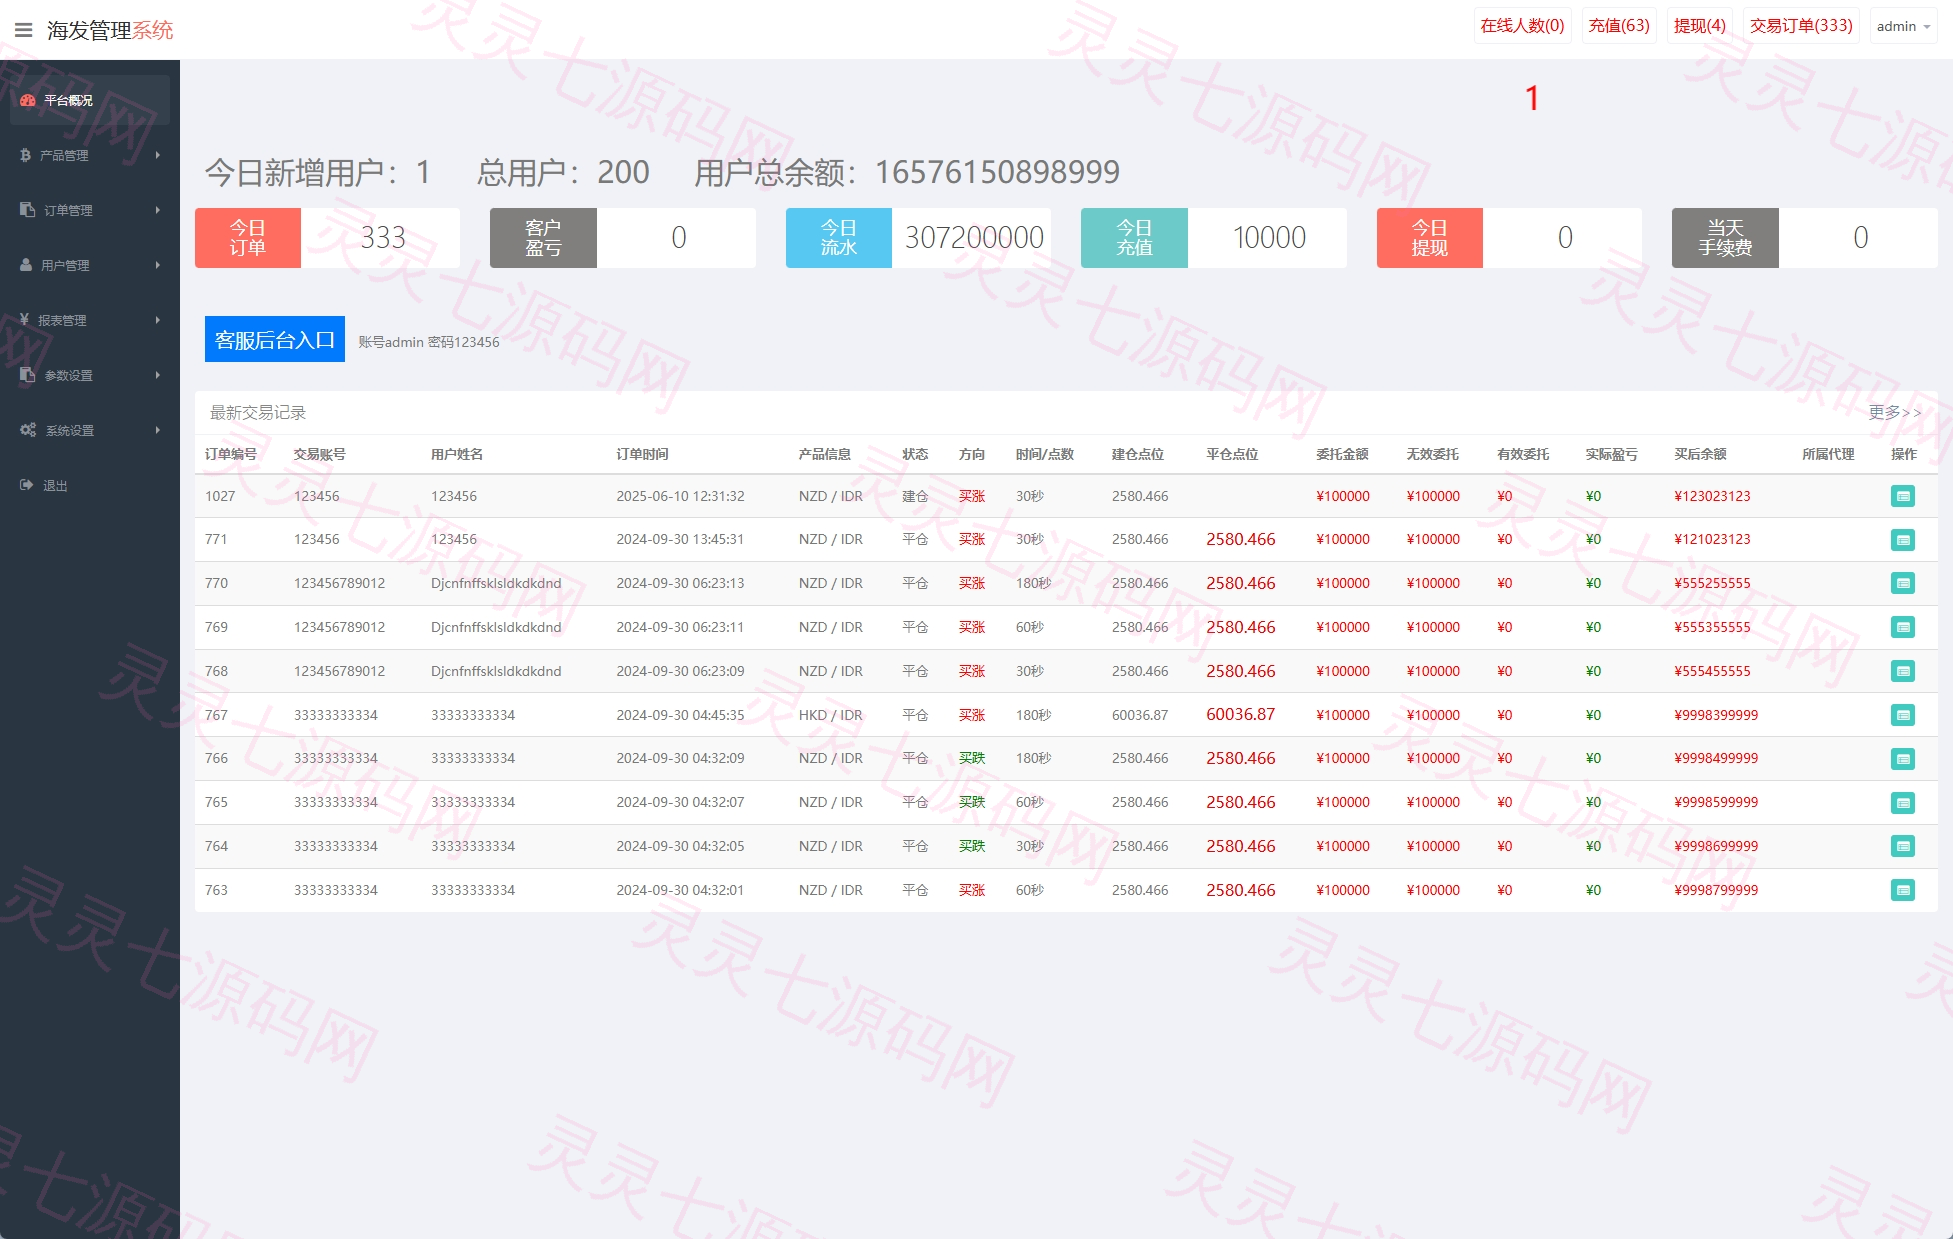Open details icon for order 768
Image resolution: width=1953 pixels, height=1239 pixels.
pyautogui.click(x=1902, y=671)
